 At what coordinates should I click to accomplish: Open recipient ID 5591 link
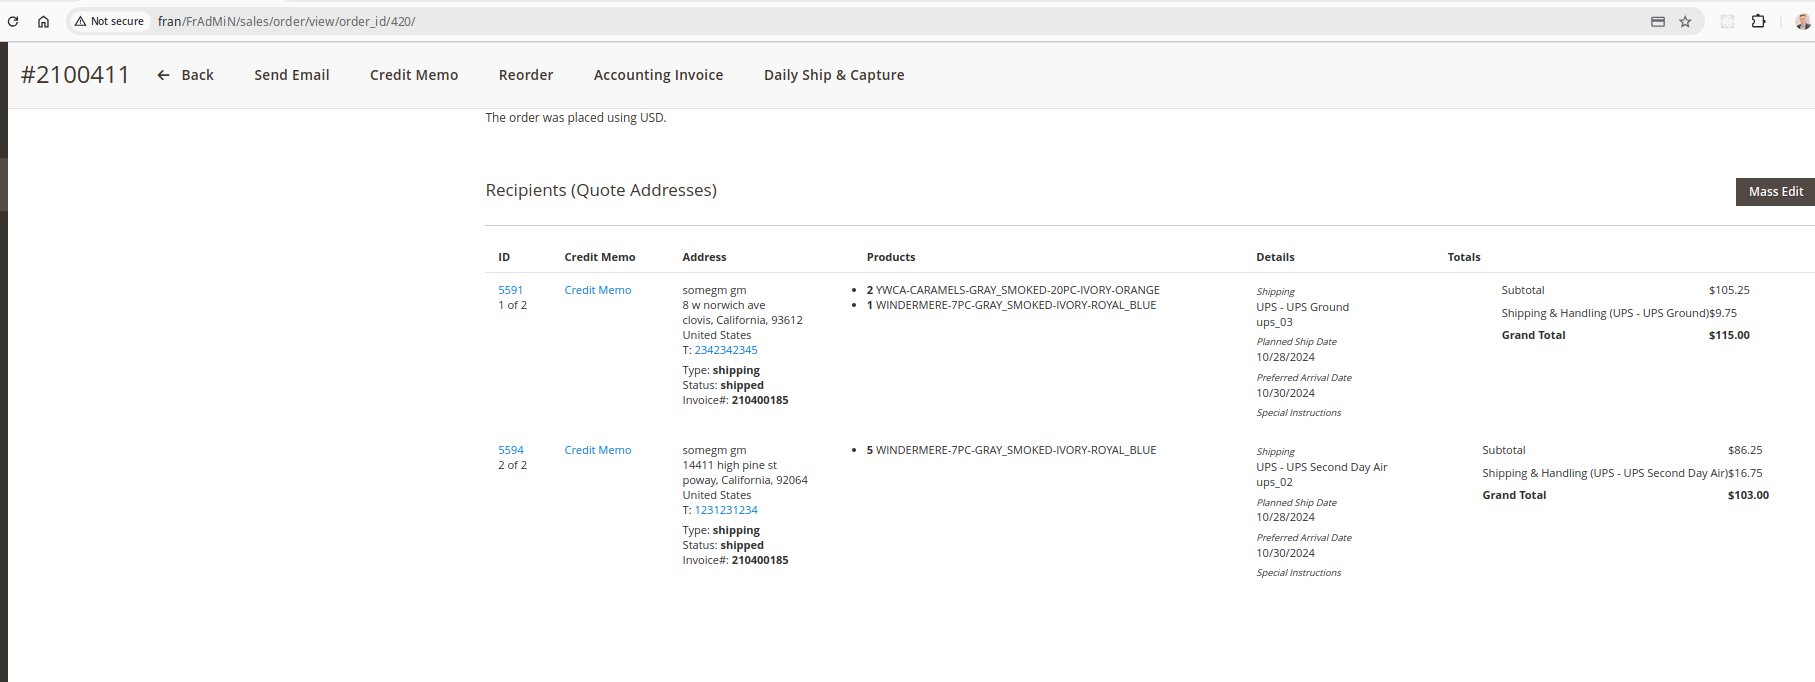pos(510,290)
